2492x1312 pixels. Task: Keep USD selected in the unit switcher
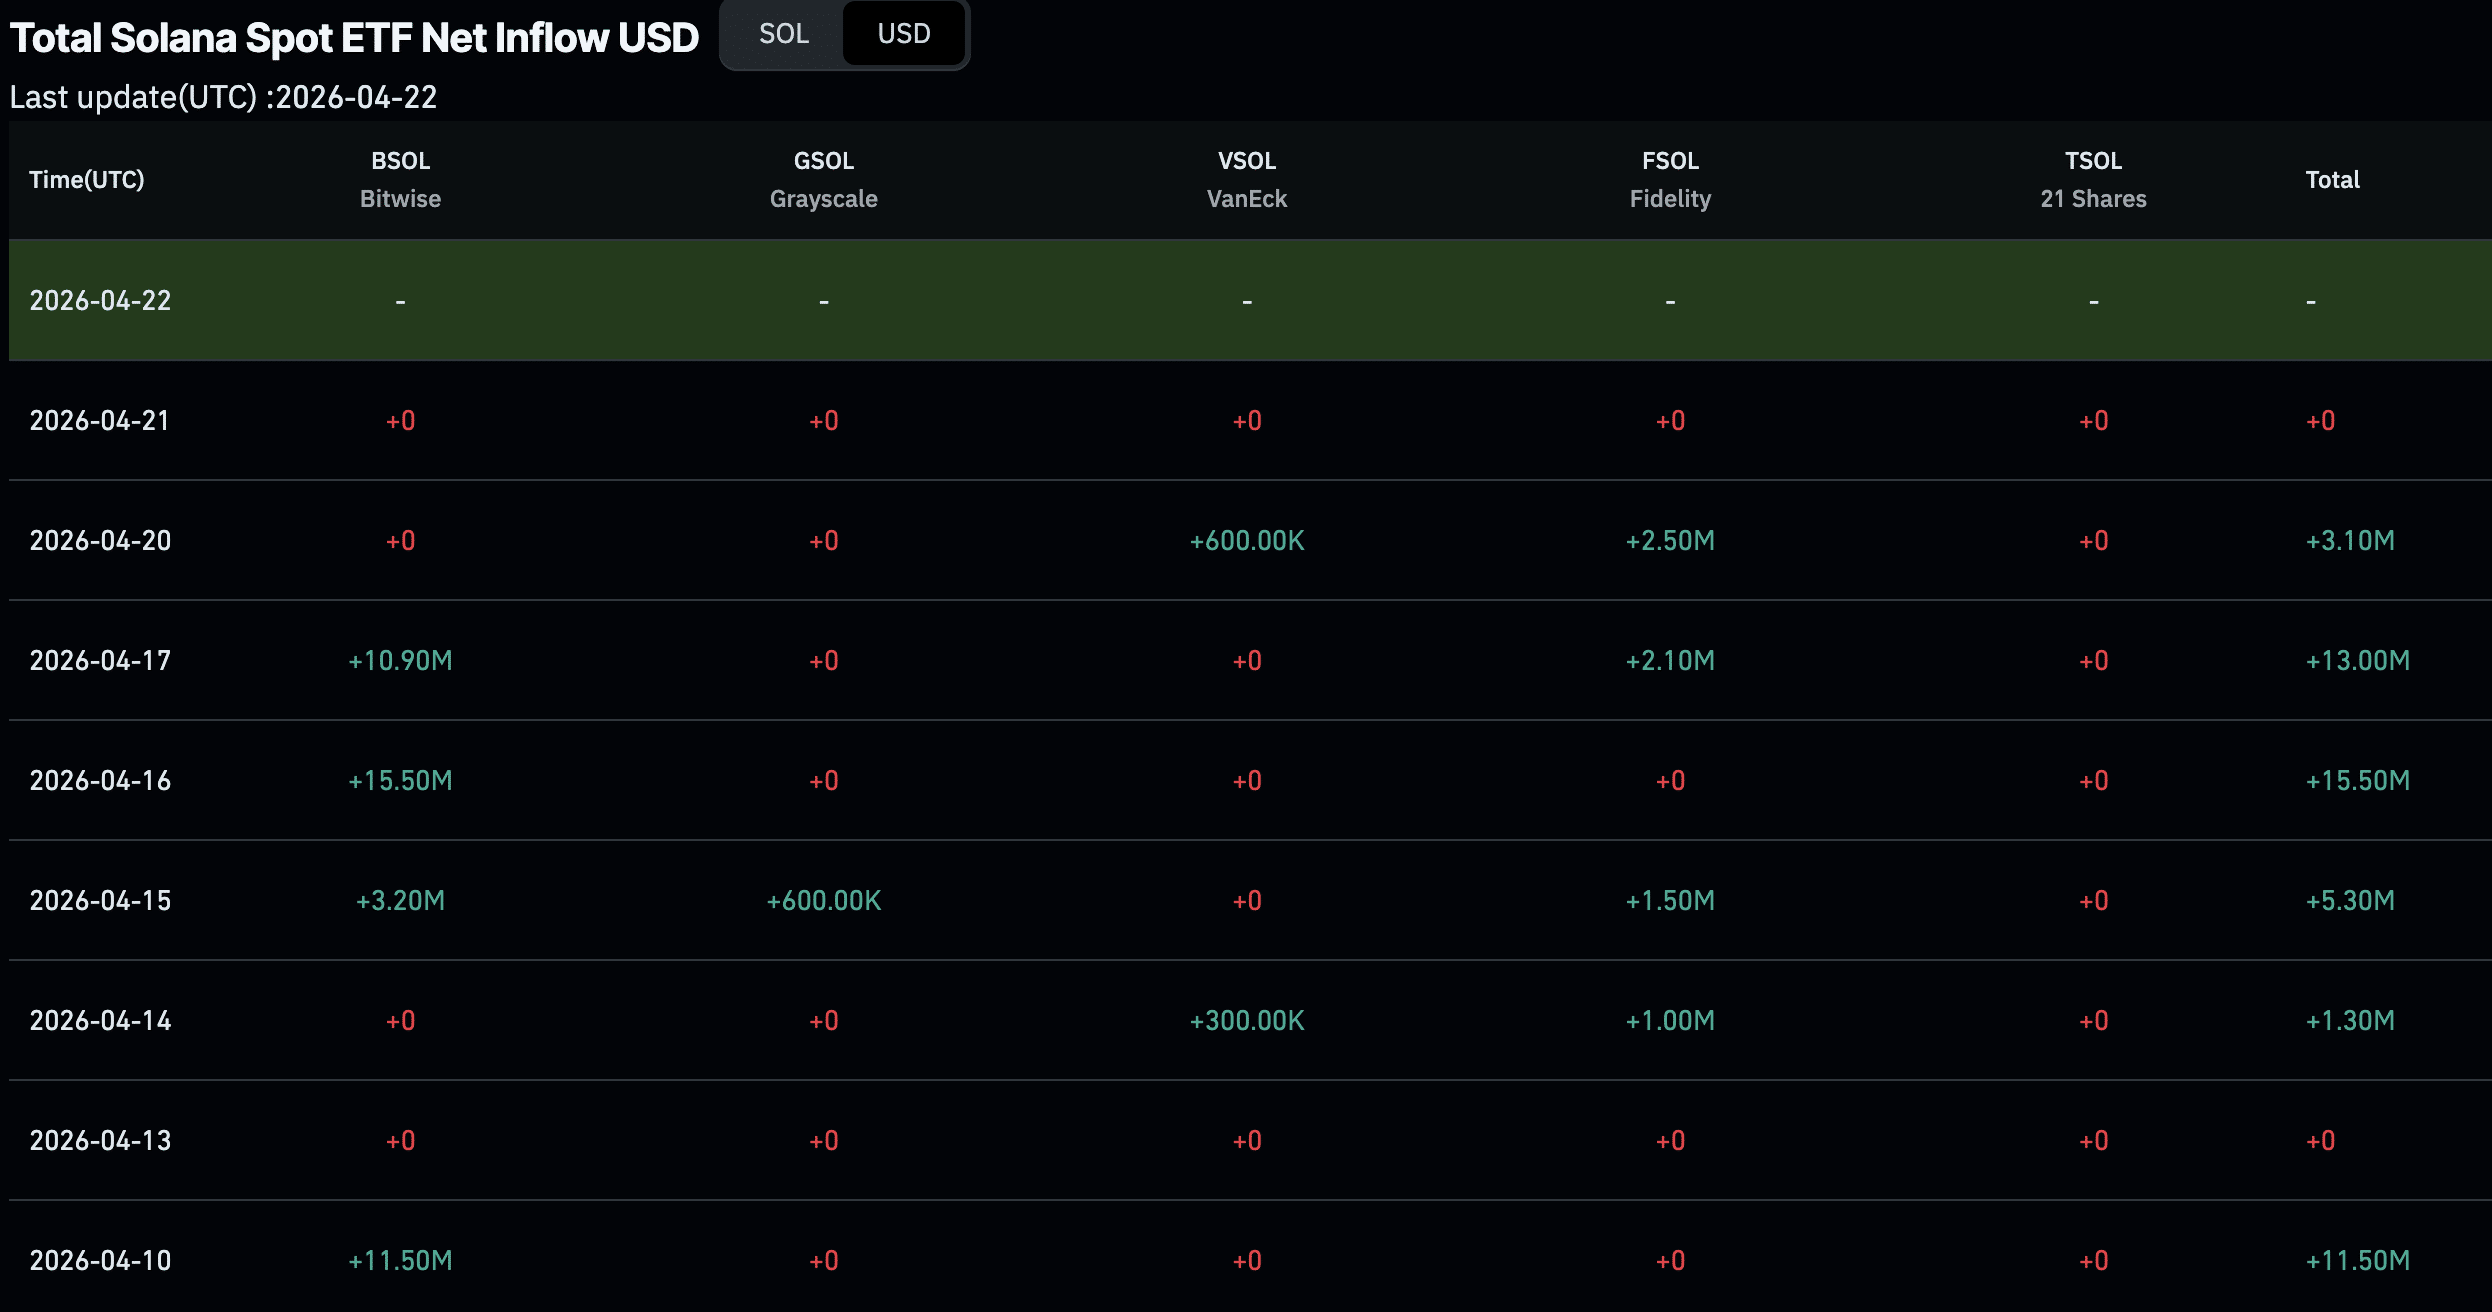(x=903, y=33)
